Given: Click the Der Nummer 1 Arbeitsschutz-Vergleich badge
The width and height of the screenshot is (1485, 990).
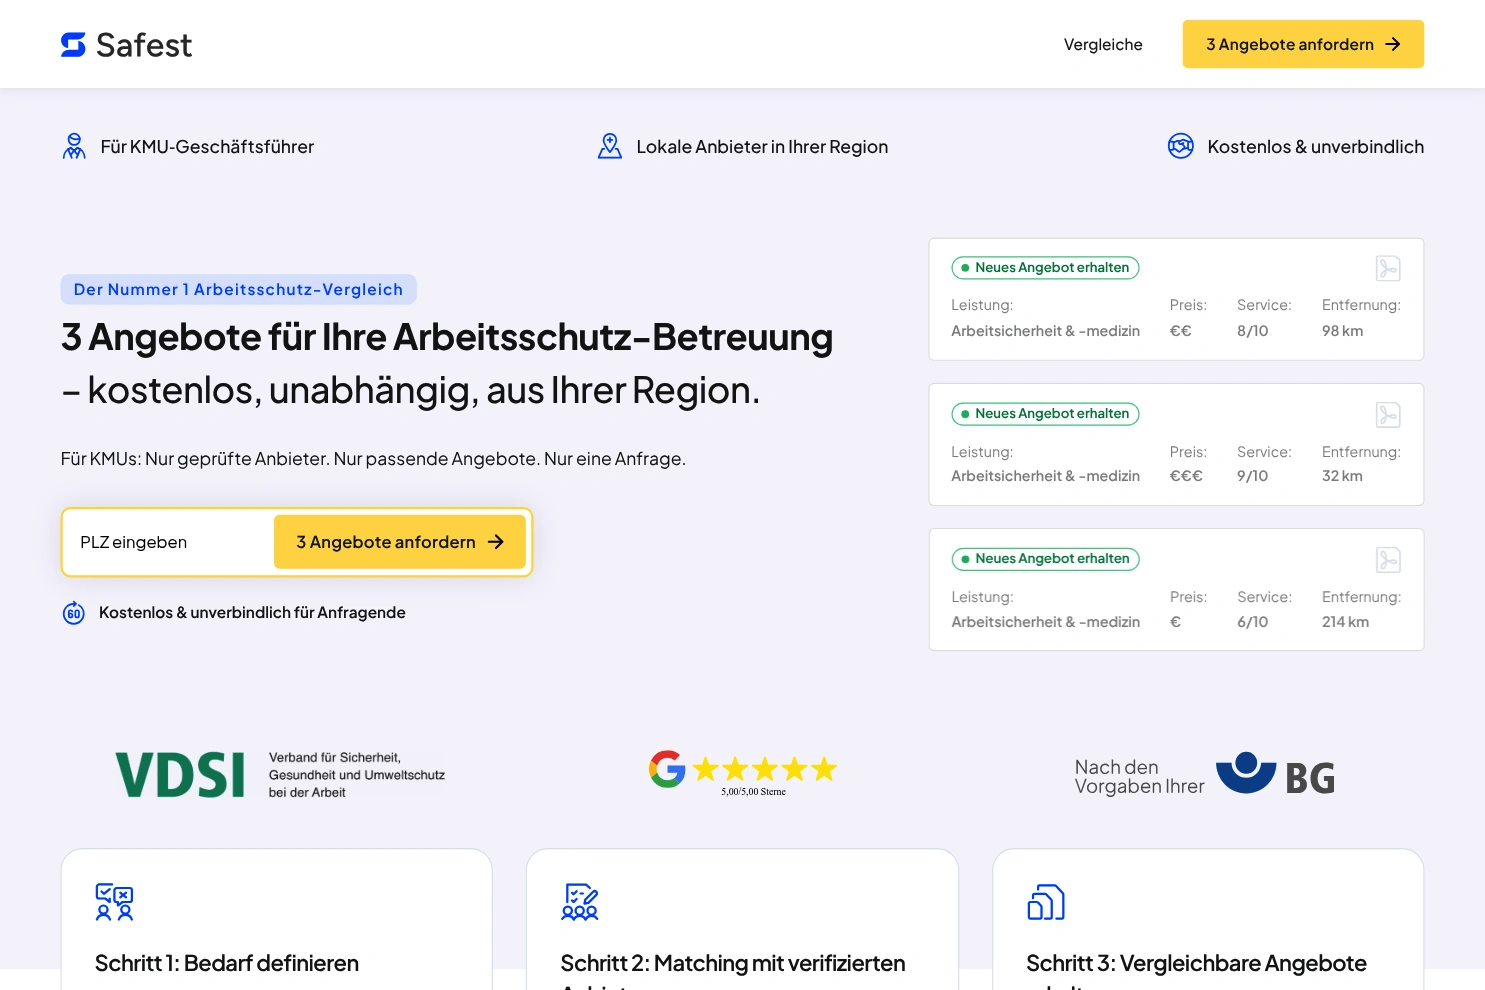Looking at the screenshot, I should 238,289.
